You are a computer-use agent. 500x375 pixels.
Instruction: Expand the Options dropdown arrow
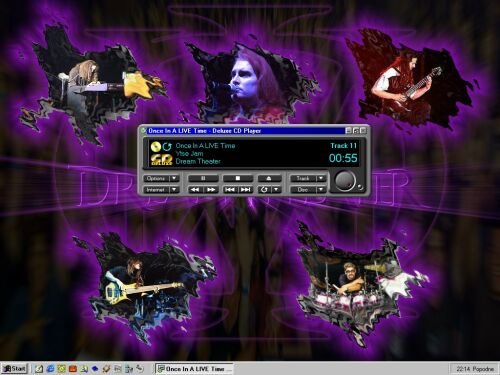tap(174, 178)
